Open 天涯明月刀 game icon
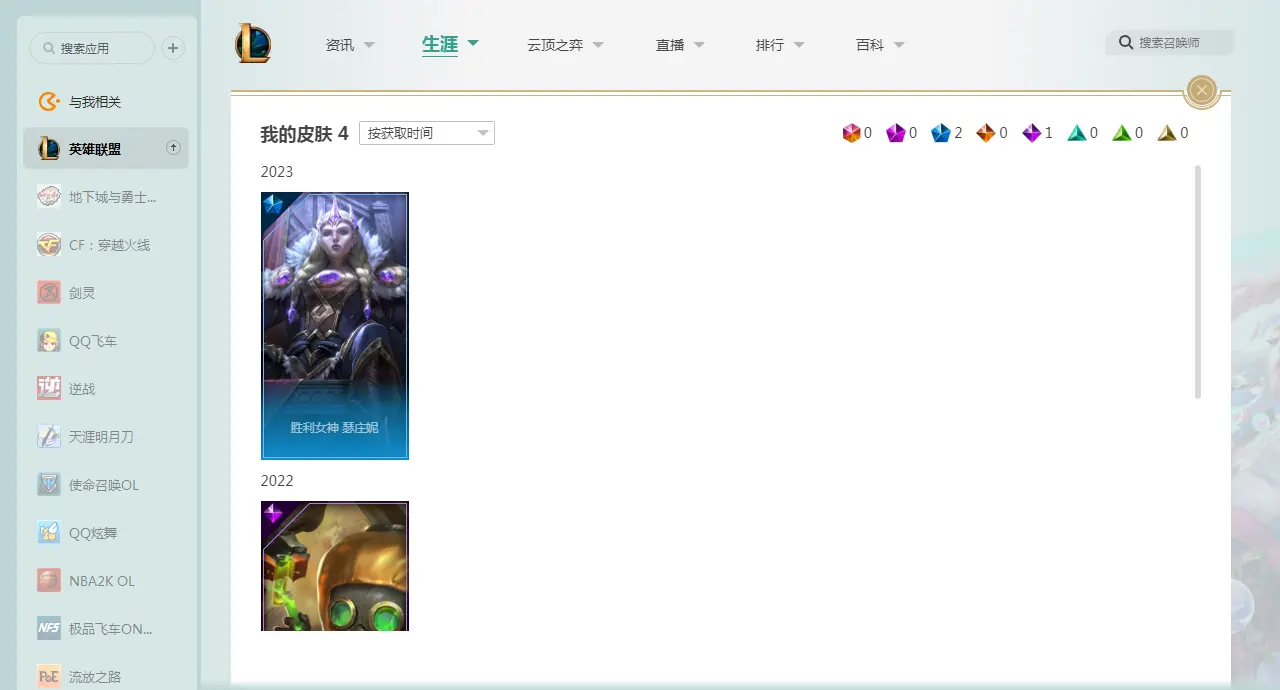Screen dimensions: 1280x690 point(49,437)
